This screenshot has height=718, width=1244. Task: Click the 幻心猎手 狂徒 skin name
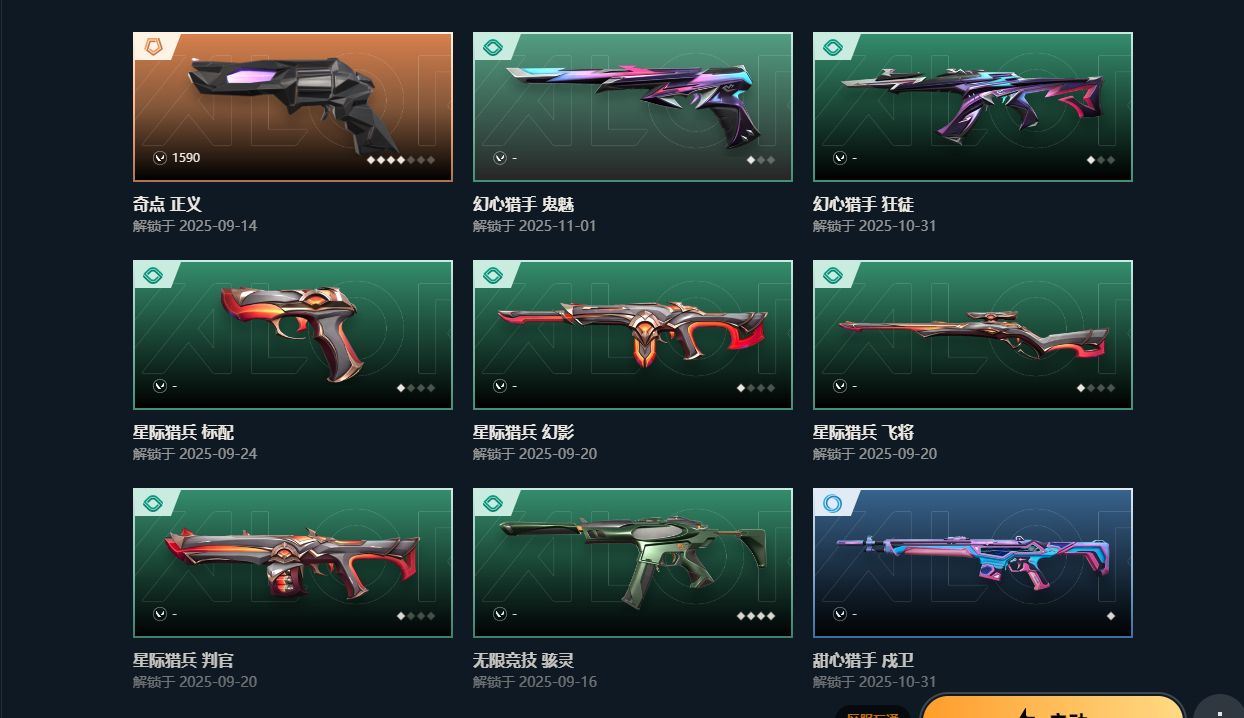pyautogui.click(x=863, y=204)
